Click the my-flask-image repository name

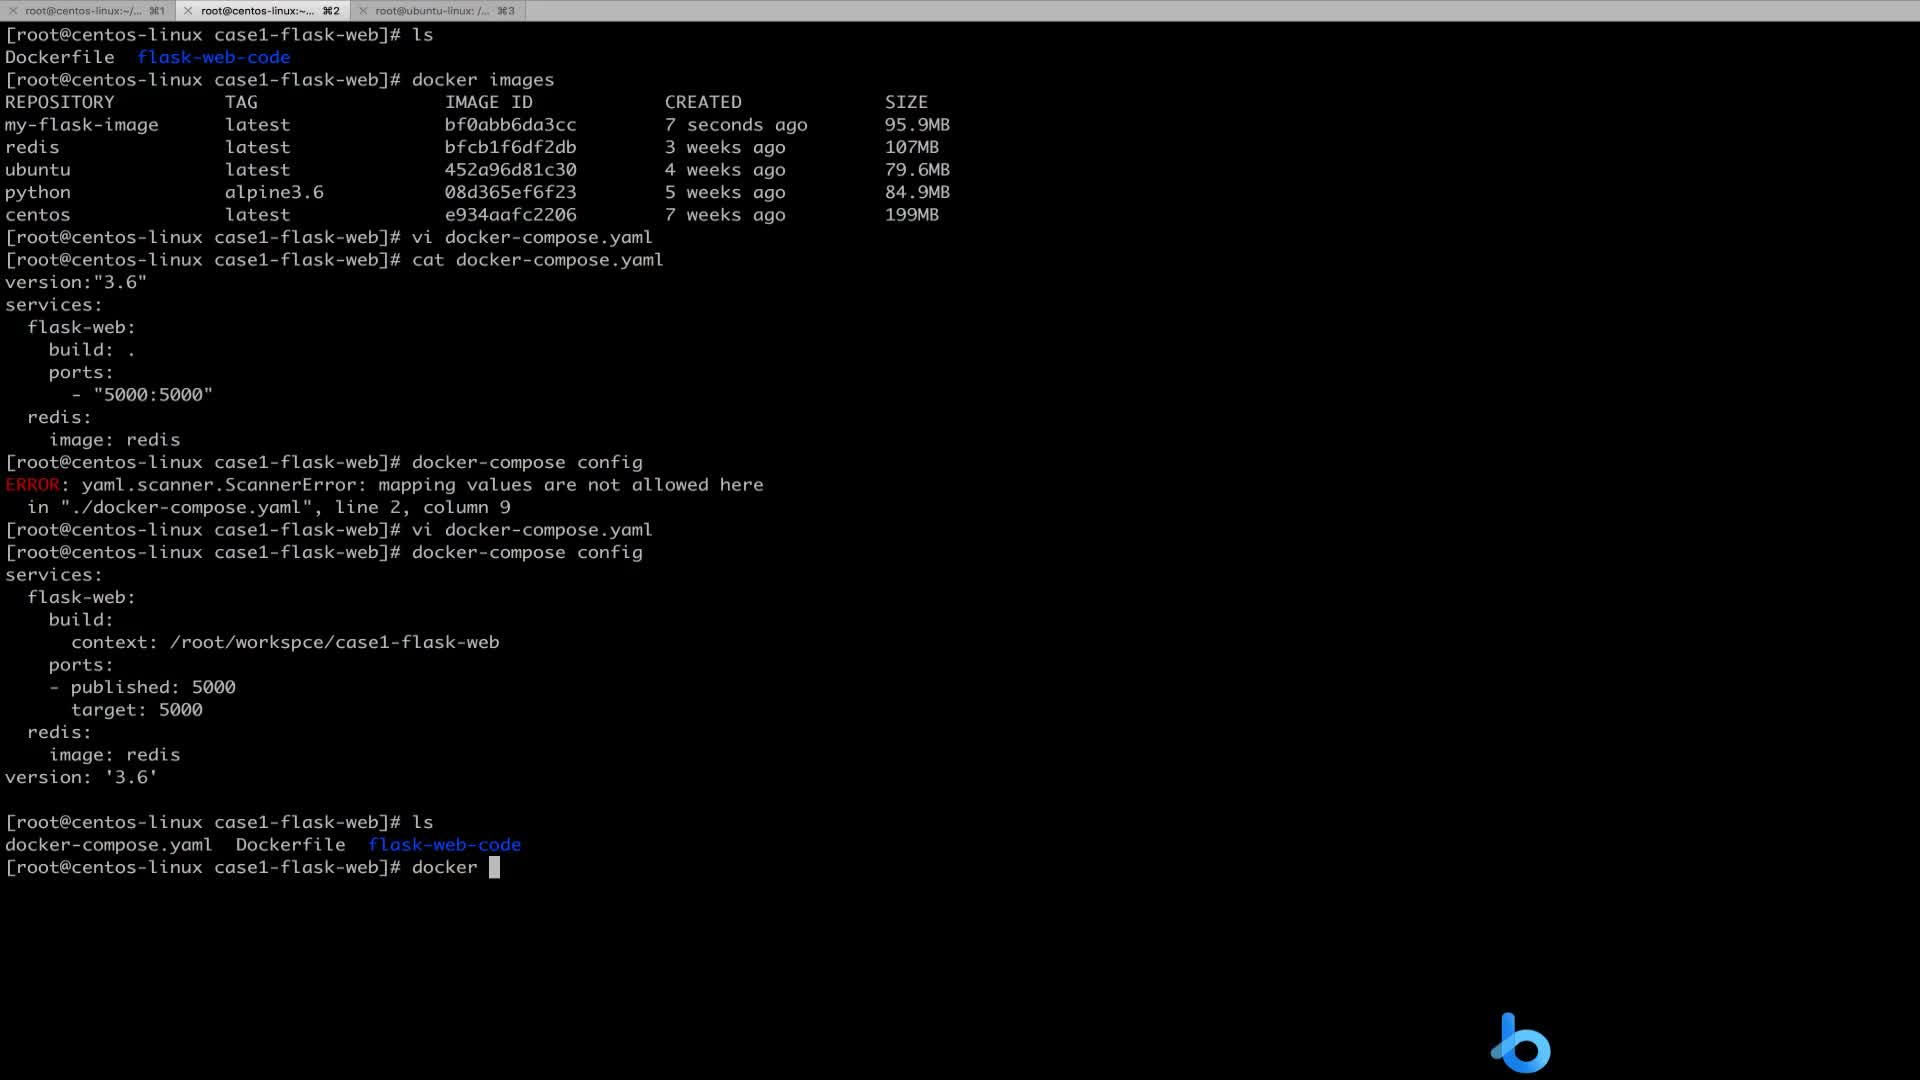tap(82, 125)
